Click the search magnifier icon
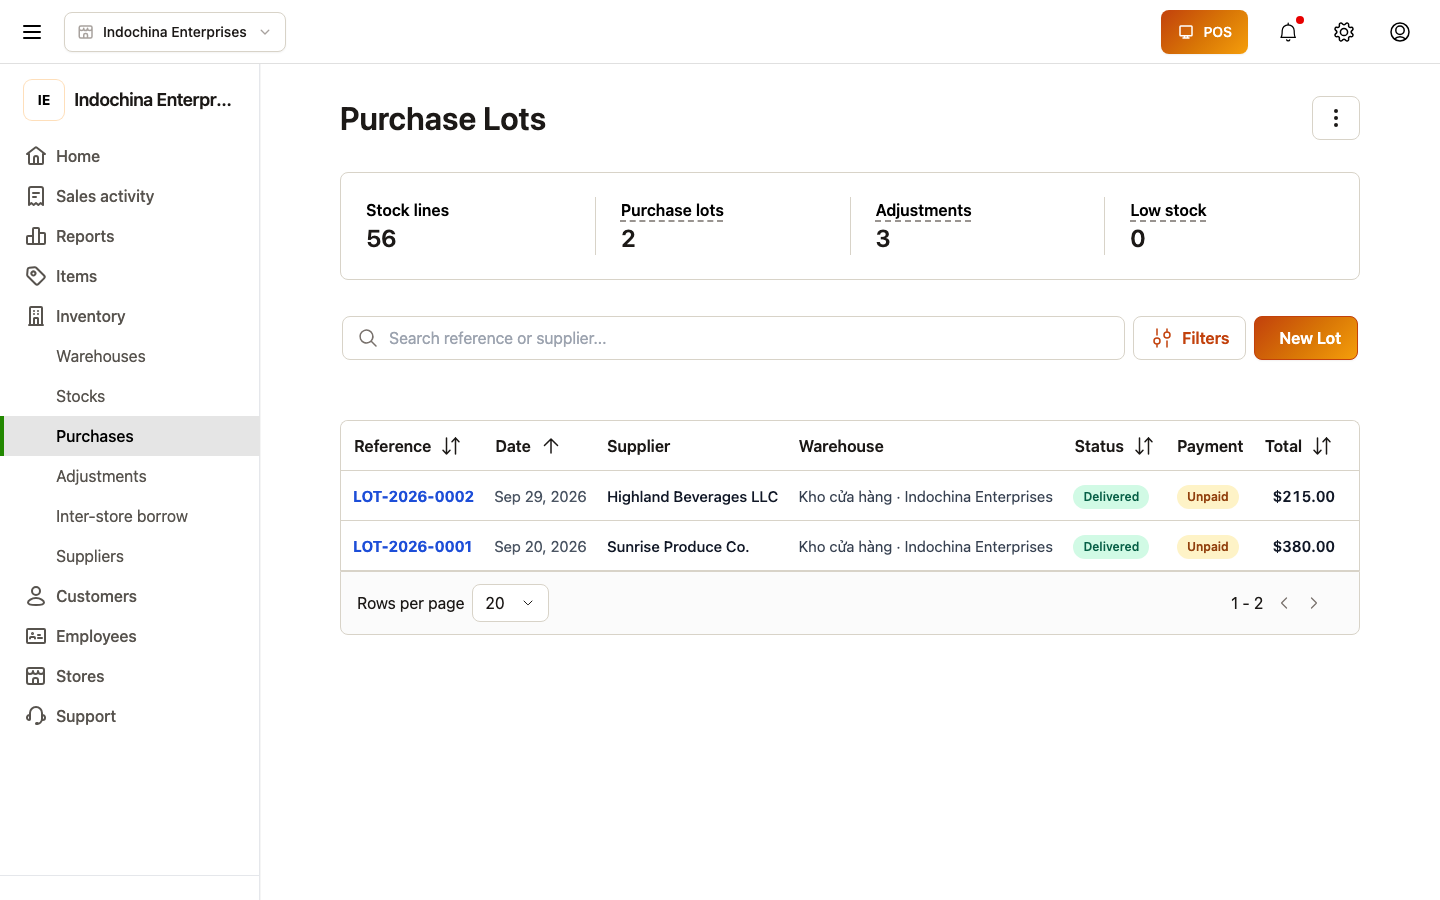The width and height of the screenshot is (1440, 900). [x=368, y=338]
